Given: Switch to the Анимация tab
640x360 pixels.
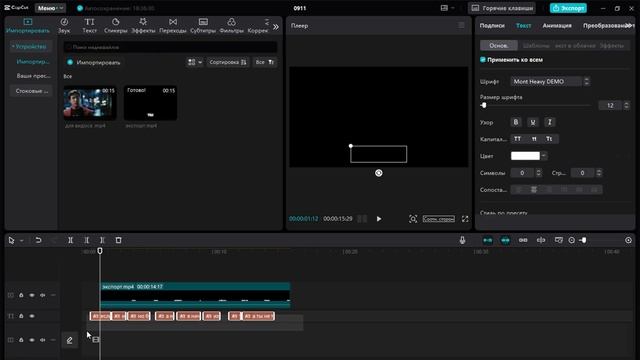Looking at the screenshot, I should [557, 25].
